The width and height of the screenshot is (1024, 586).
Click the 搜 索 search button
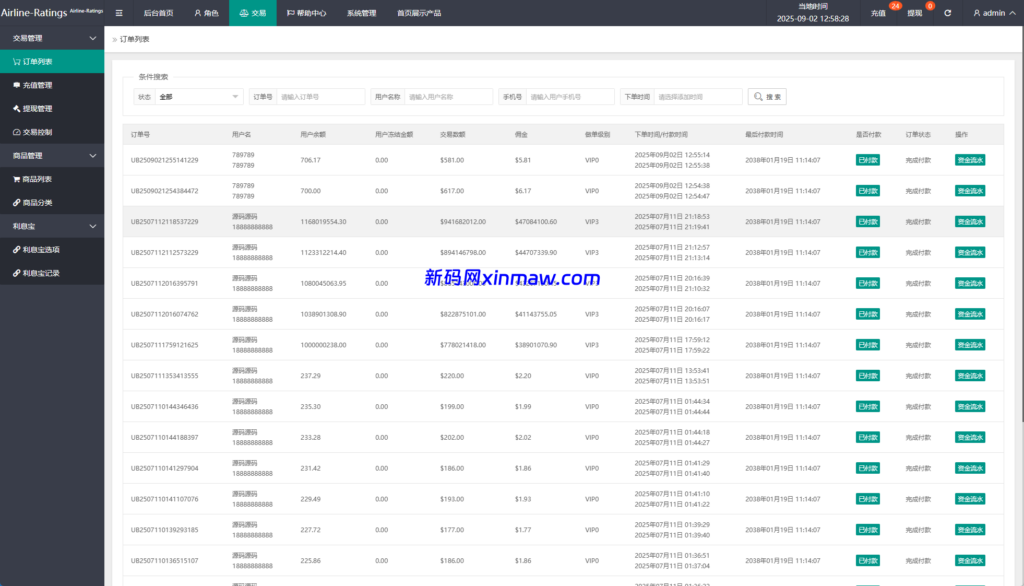(x=766, y=96)
